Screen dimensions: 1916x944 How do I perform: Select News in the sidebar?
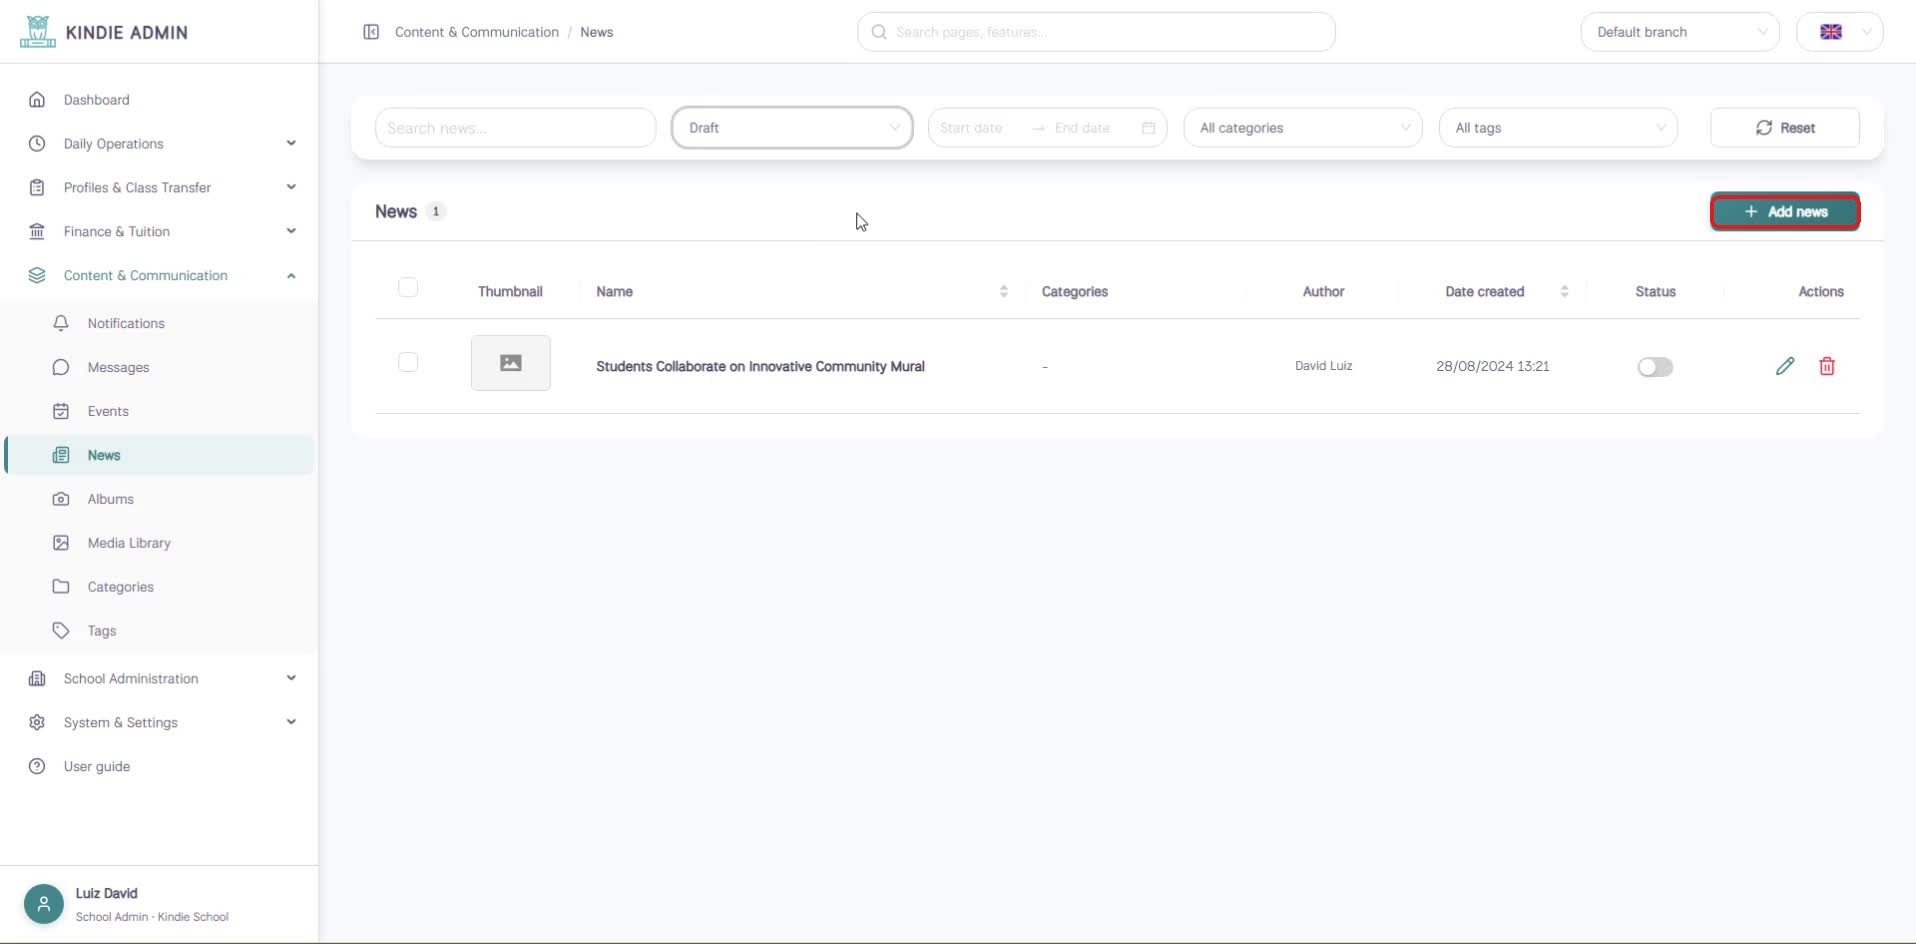[x=159, y=455]
